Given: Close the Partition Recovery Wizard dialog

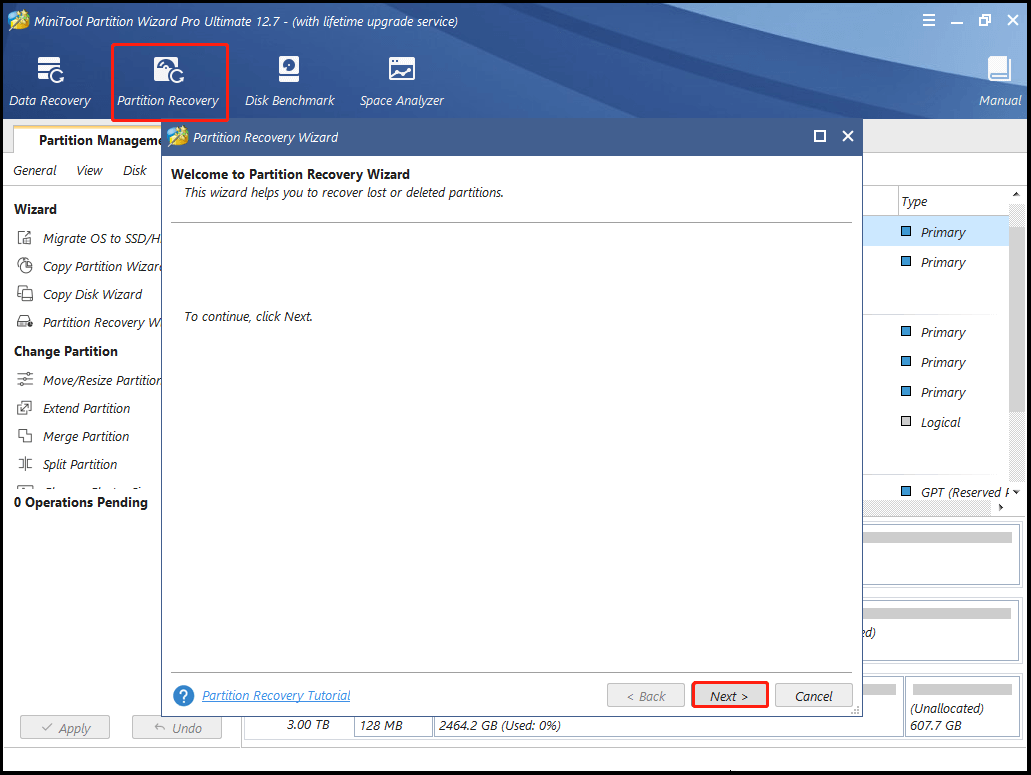Looking at the screenshot, I should [848, 136].
